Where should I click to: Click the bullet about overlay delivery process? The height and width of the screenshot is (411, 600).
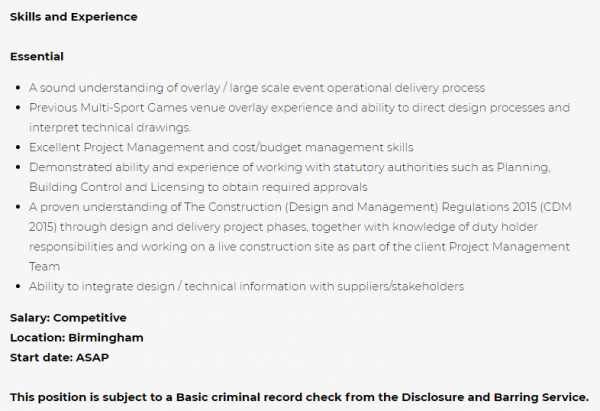257,88
